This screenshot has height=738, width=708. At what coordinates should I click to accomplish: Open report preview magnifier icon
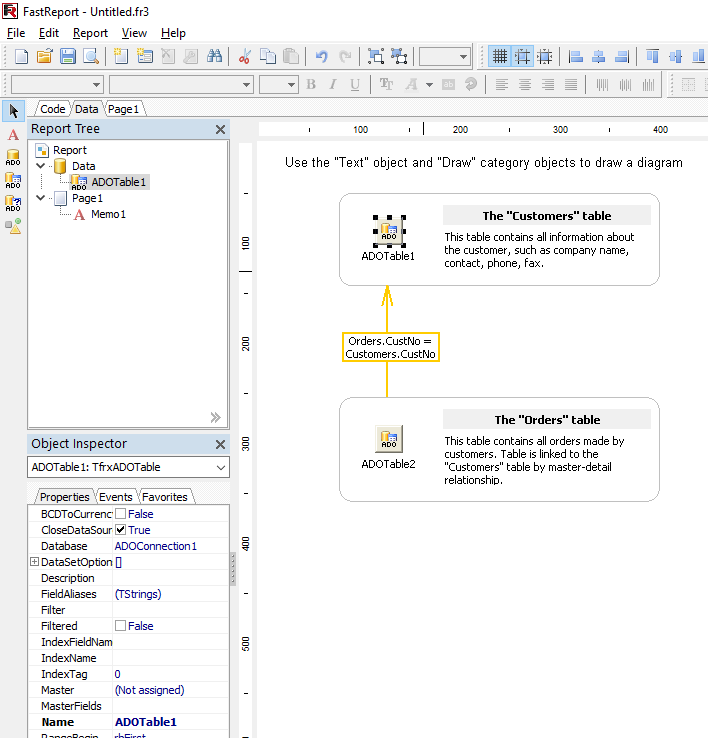click(91, 56)
